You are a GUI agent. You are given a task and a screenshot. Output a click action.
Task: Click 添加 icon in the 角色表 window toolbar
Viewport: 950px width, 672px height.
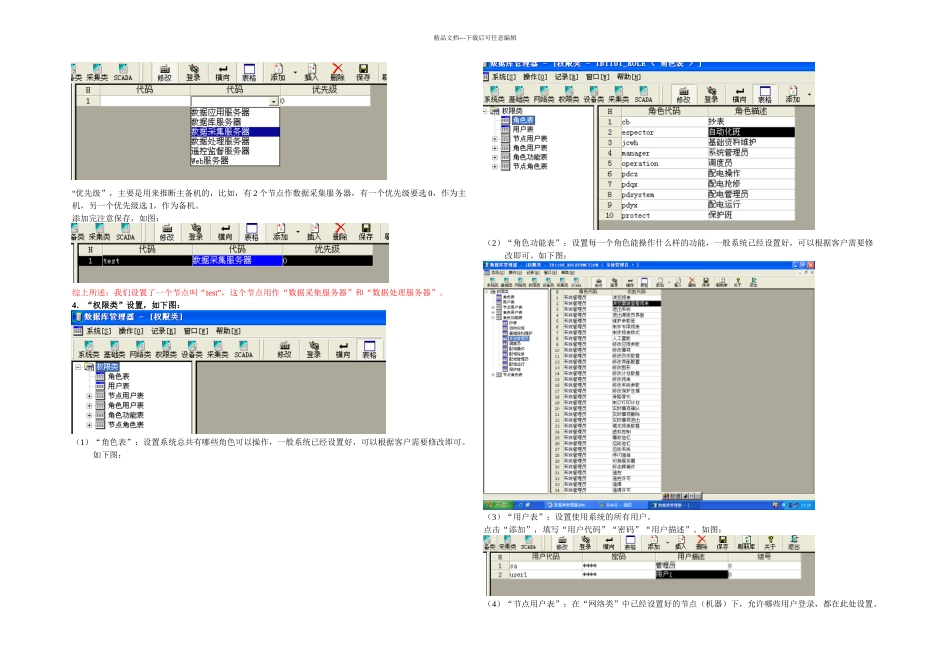793,95
